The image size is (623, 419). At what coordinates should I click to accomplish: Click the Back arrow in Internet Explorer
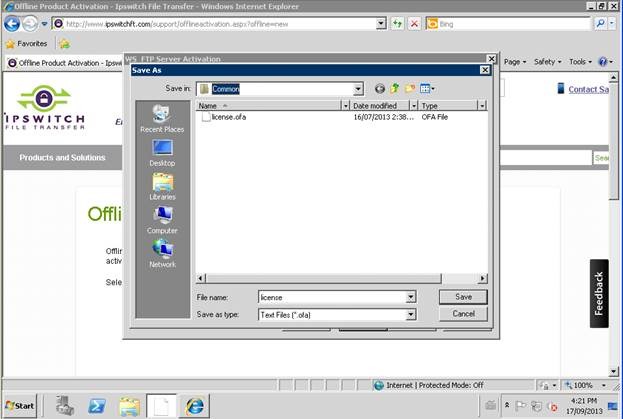[x=12, y=24]
